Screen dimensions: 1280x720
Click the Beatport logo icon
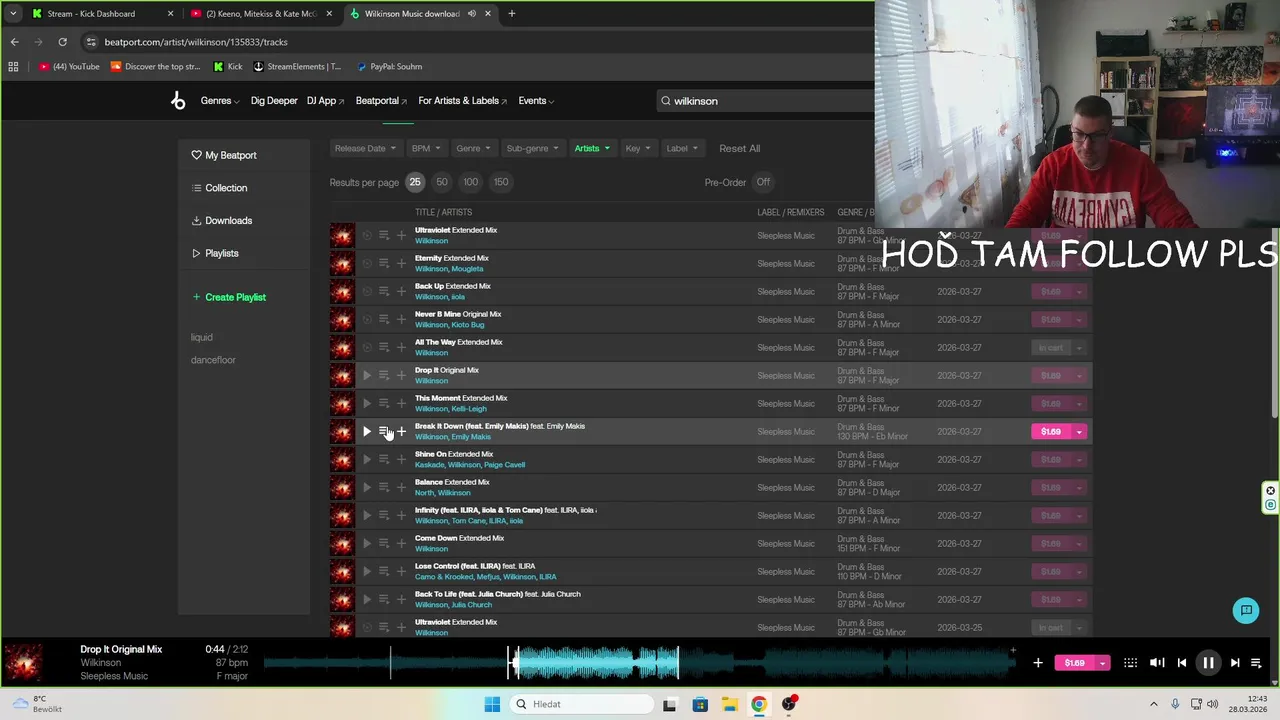coord(178,100)
